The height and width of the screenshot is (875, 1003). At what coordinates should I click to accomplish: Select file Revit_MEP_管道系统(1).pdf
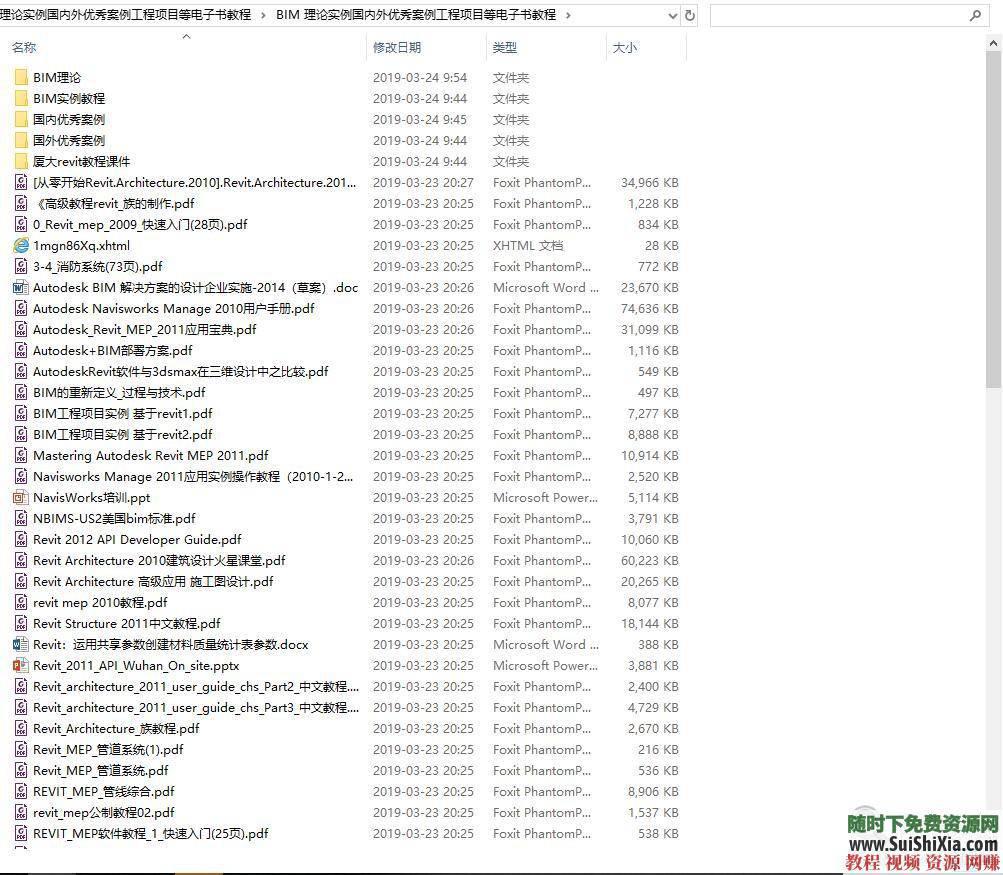108,750
